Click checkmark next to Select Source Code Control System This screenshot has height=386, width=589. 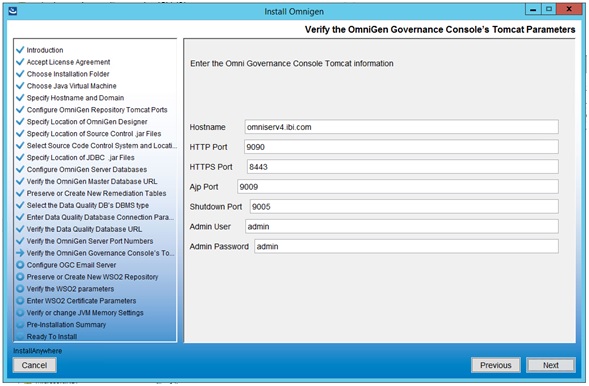click(20, 145)
